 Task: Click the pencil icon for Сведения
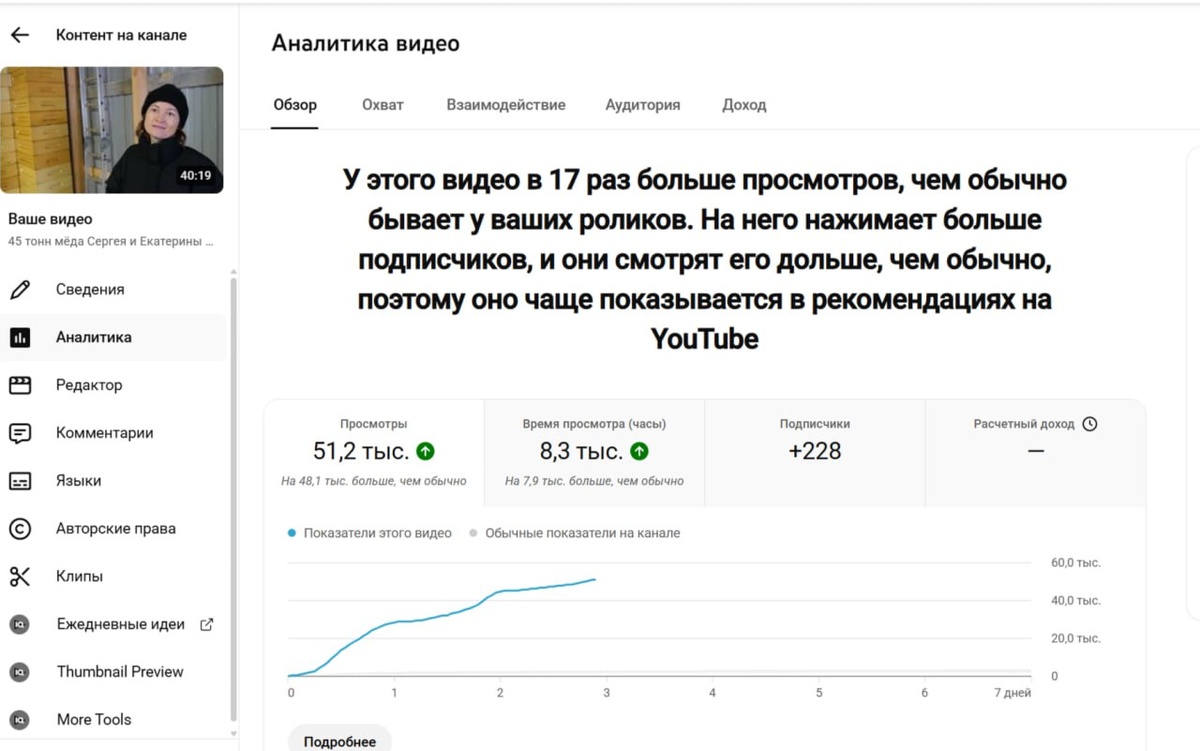[20, 290]
